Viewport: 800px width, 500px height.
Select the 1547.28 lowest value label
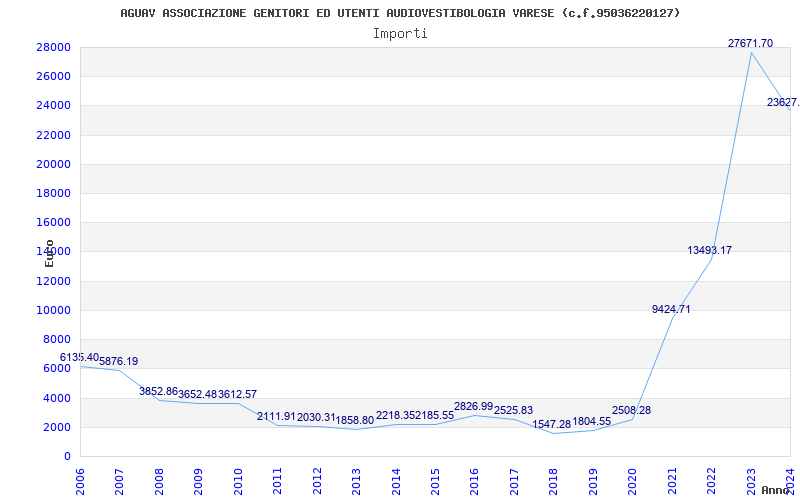pos(552,424)
